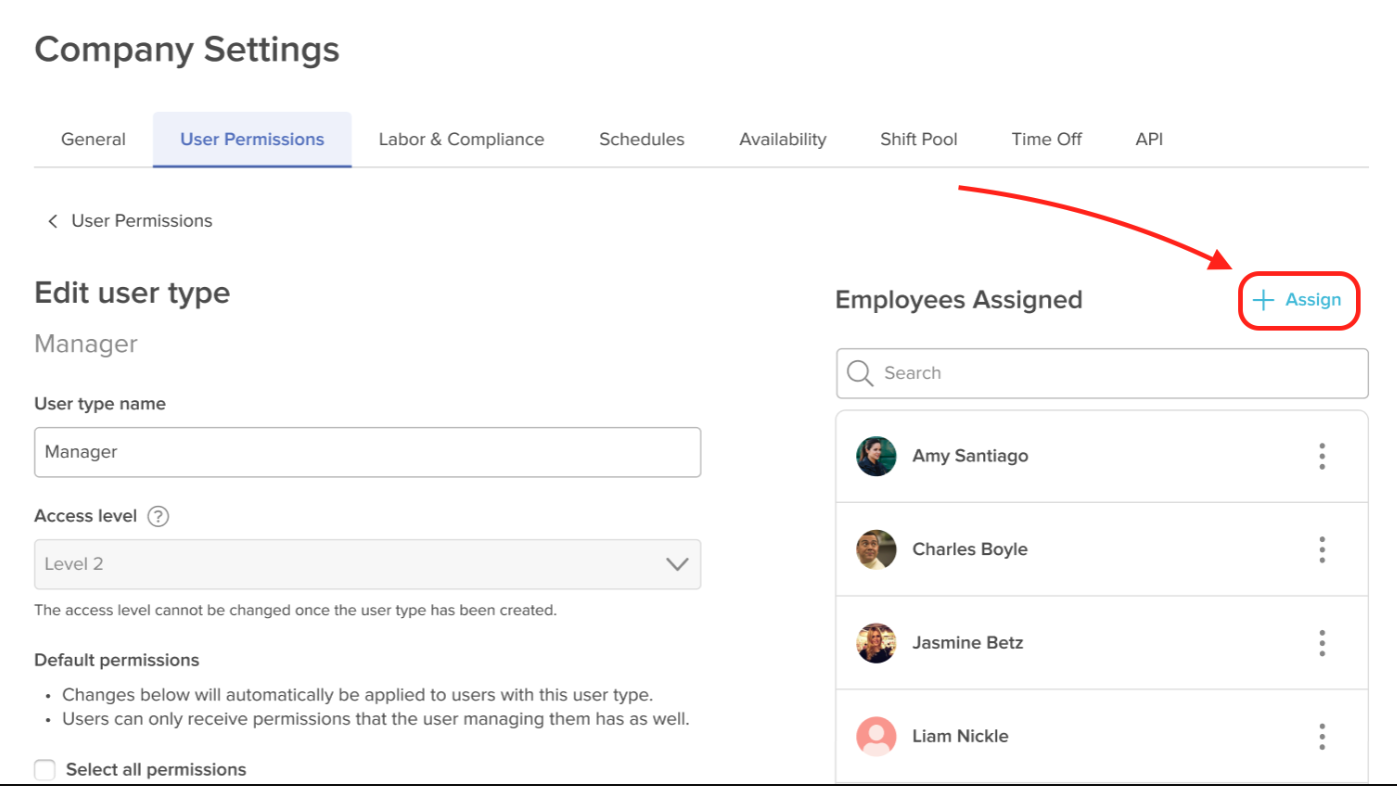This screenshot has width=1397, height=786.
Task: Go back via User Permissions breadcrumb link
Action: point(142,221)
